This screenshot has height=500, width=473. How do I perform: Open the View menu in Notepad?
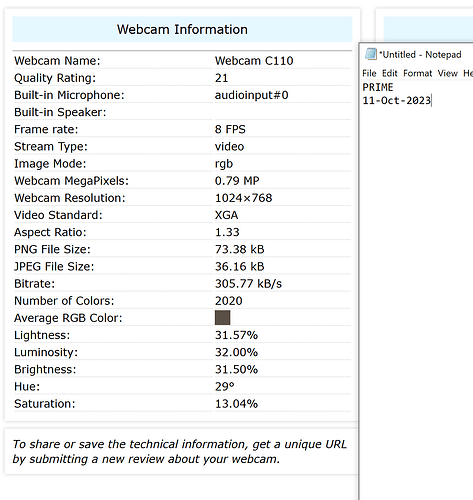tap(447, 73)
